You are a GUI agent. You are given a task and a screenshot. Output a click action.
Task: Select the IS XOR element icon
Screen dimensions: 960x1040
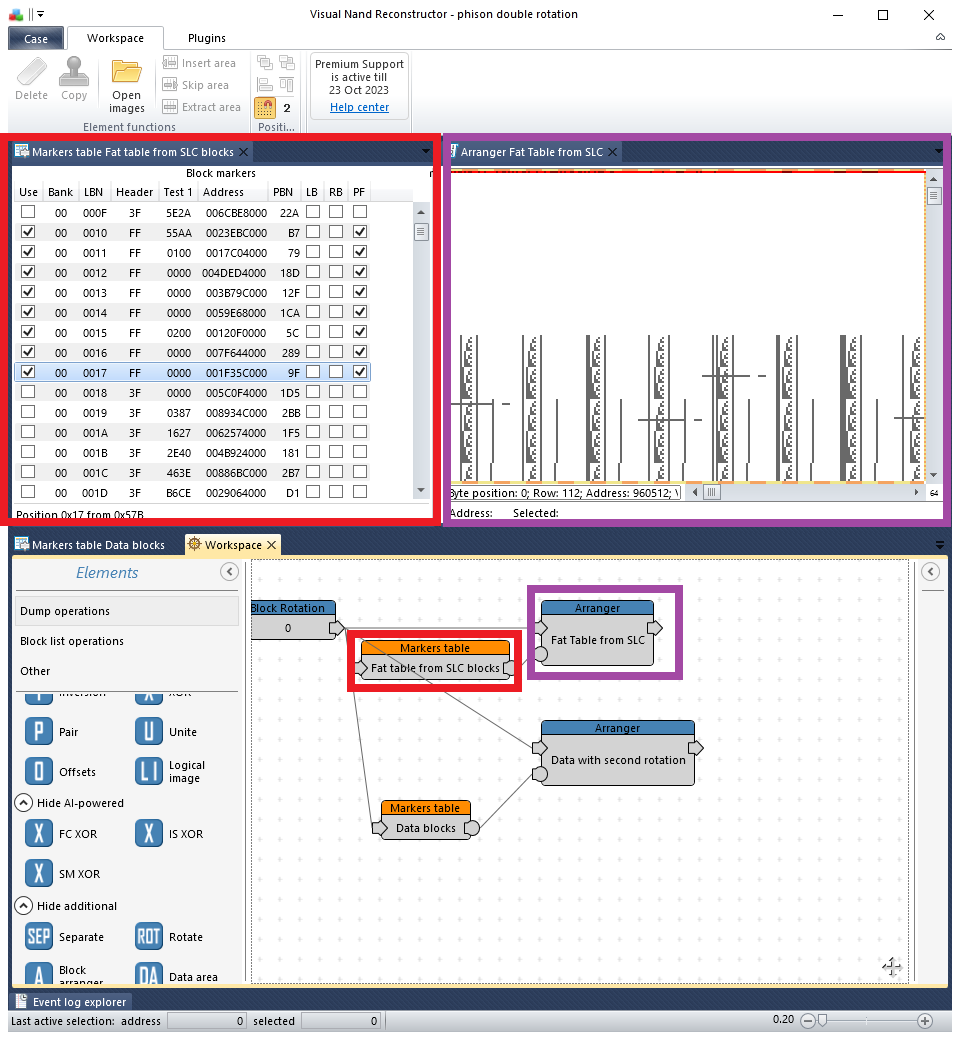(149, 834)
